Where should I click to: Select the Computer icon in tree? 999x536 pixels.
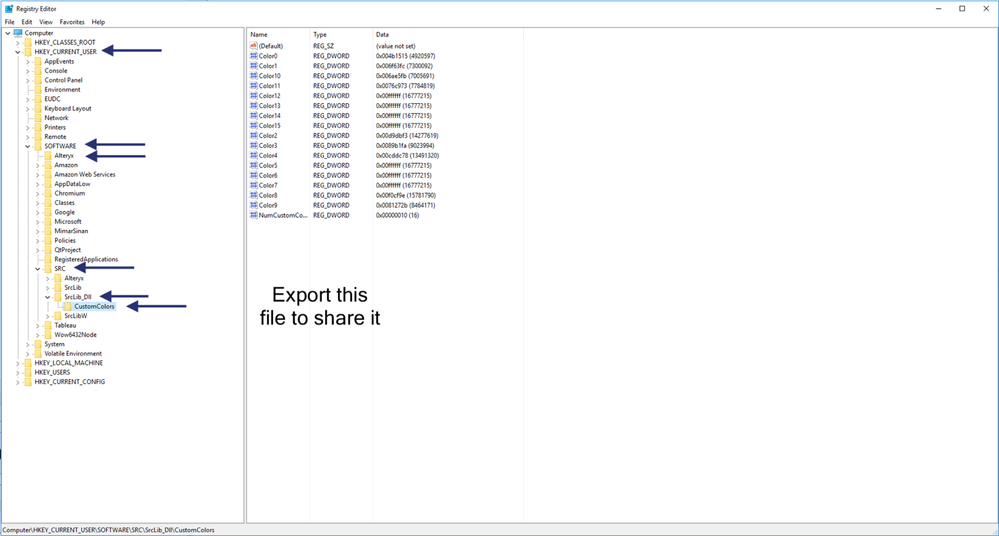pyautogui.click(x=18, y=33)
